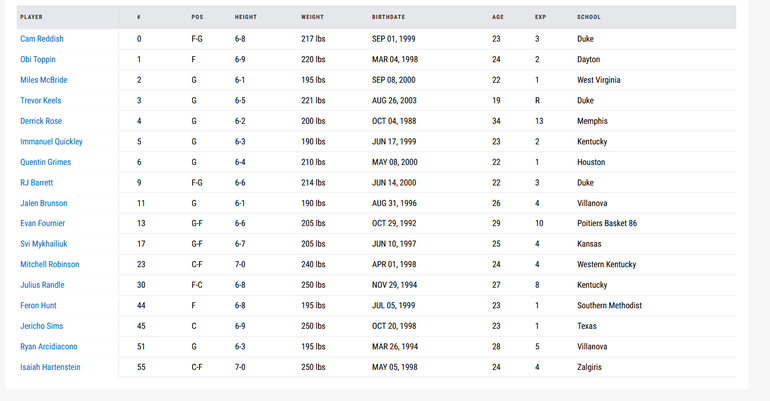Image resolution: width=770 pixels, height=401 pixels.
Task: Open Ryan Arcidiacono's page
Action: [x=49, y=347]
